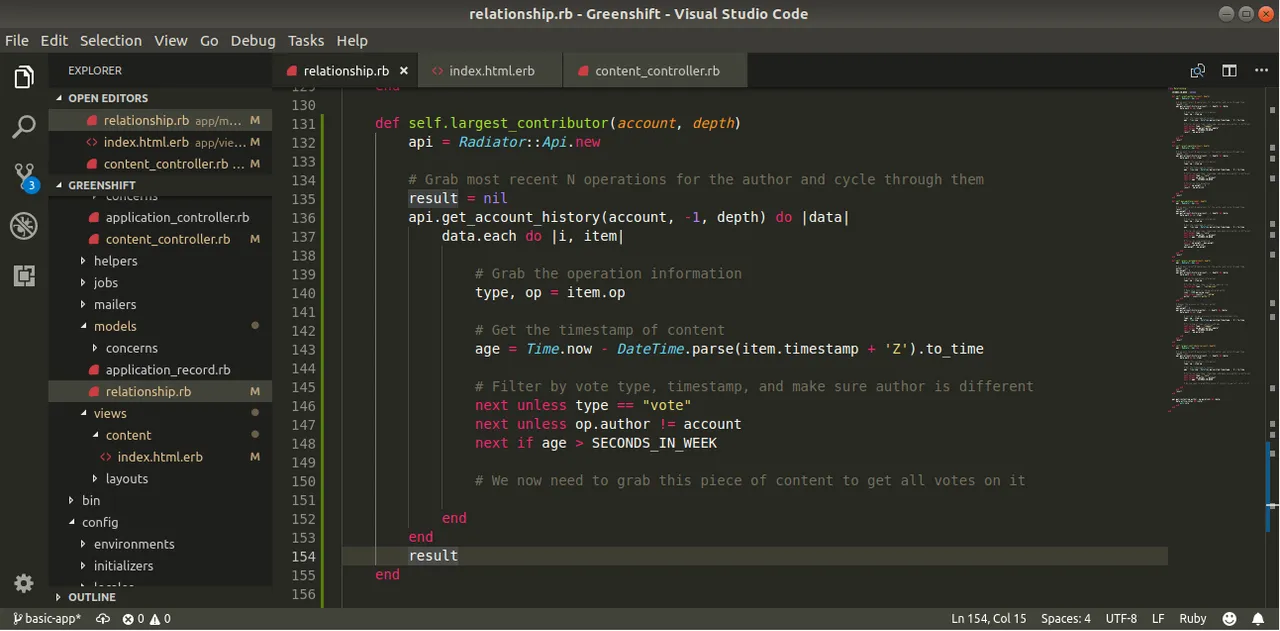Open the Debug view icon
The image size is (1280, 631).
[x=24, y=226]
